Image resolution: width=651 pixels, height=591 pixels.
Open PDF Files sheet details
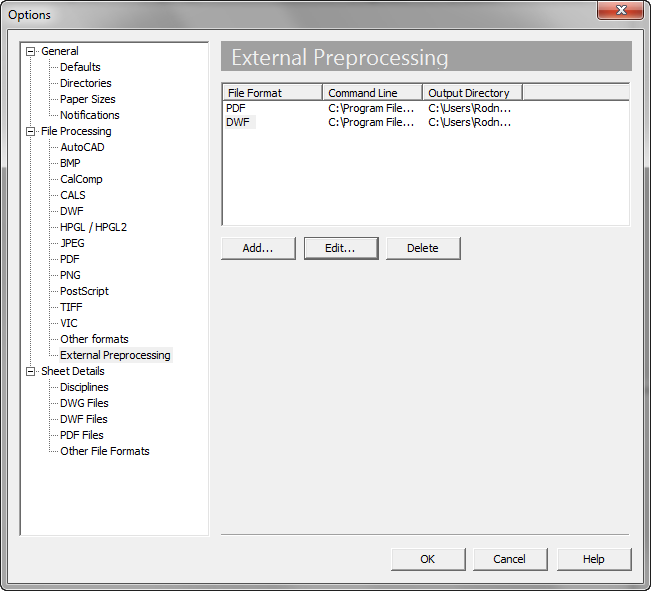pos(82,435)
